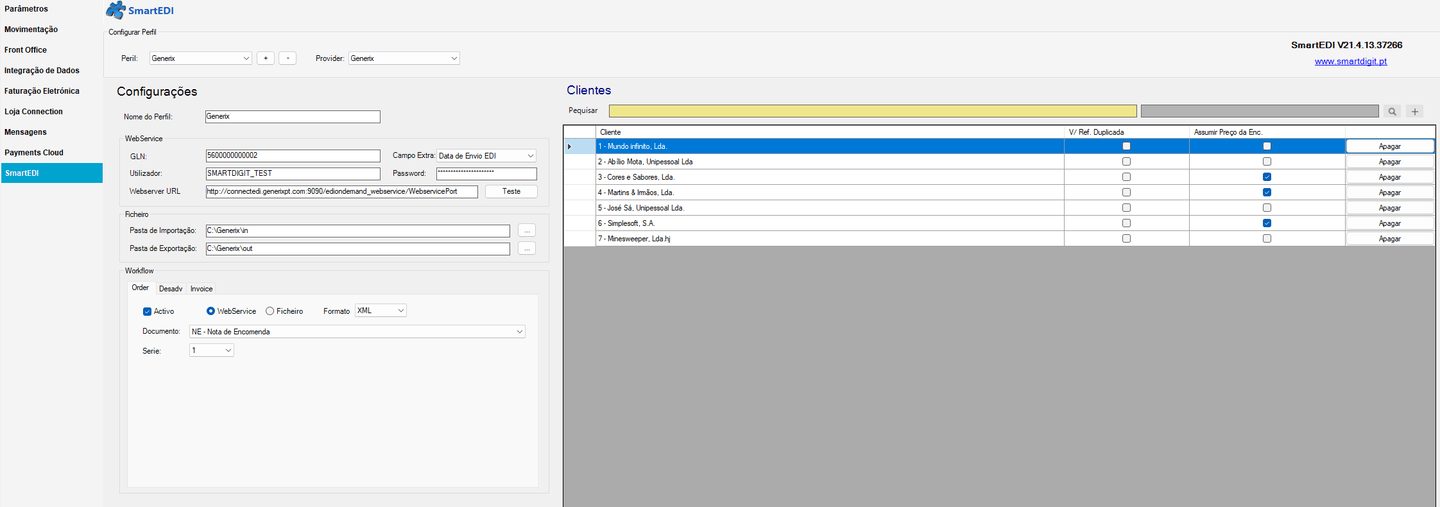Select SmartEDI in the sidebar
The image size is (1440, 507).
coord(51,173)
